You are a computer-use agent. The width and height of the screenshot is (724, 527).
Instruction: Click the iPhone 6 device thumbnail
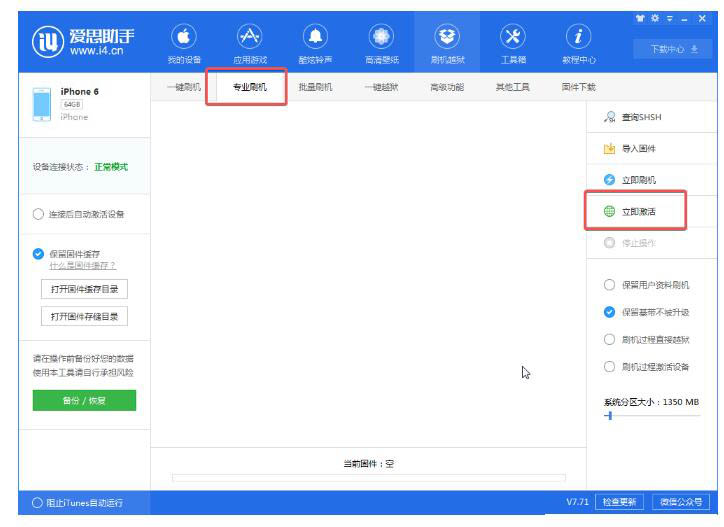pyautogui.click(x=42, y=104)
